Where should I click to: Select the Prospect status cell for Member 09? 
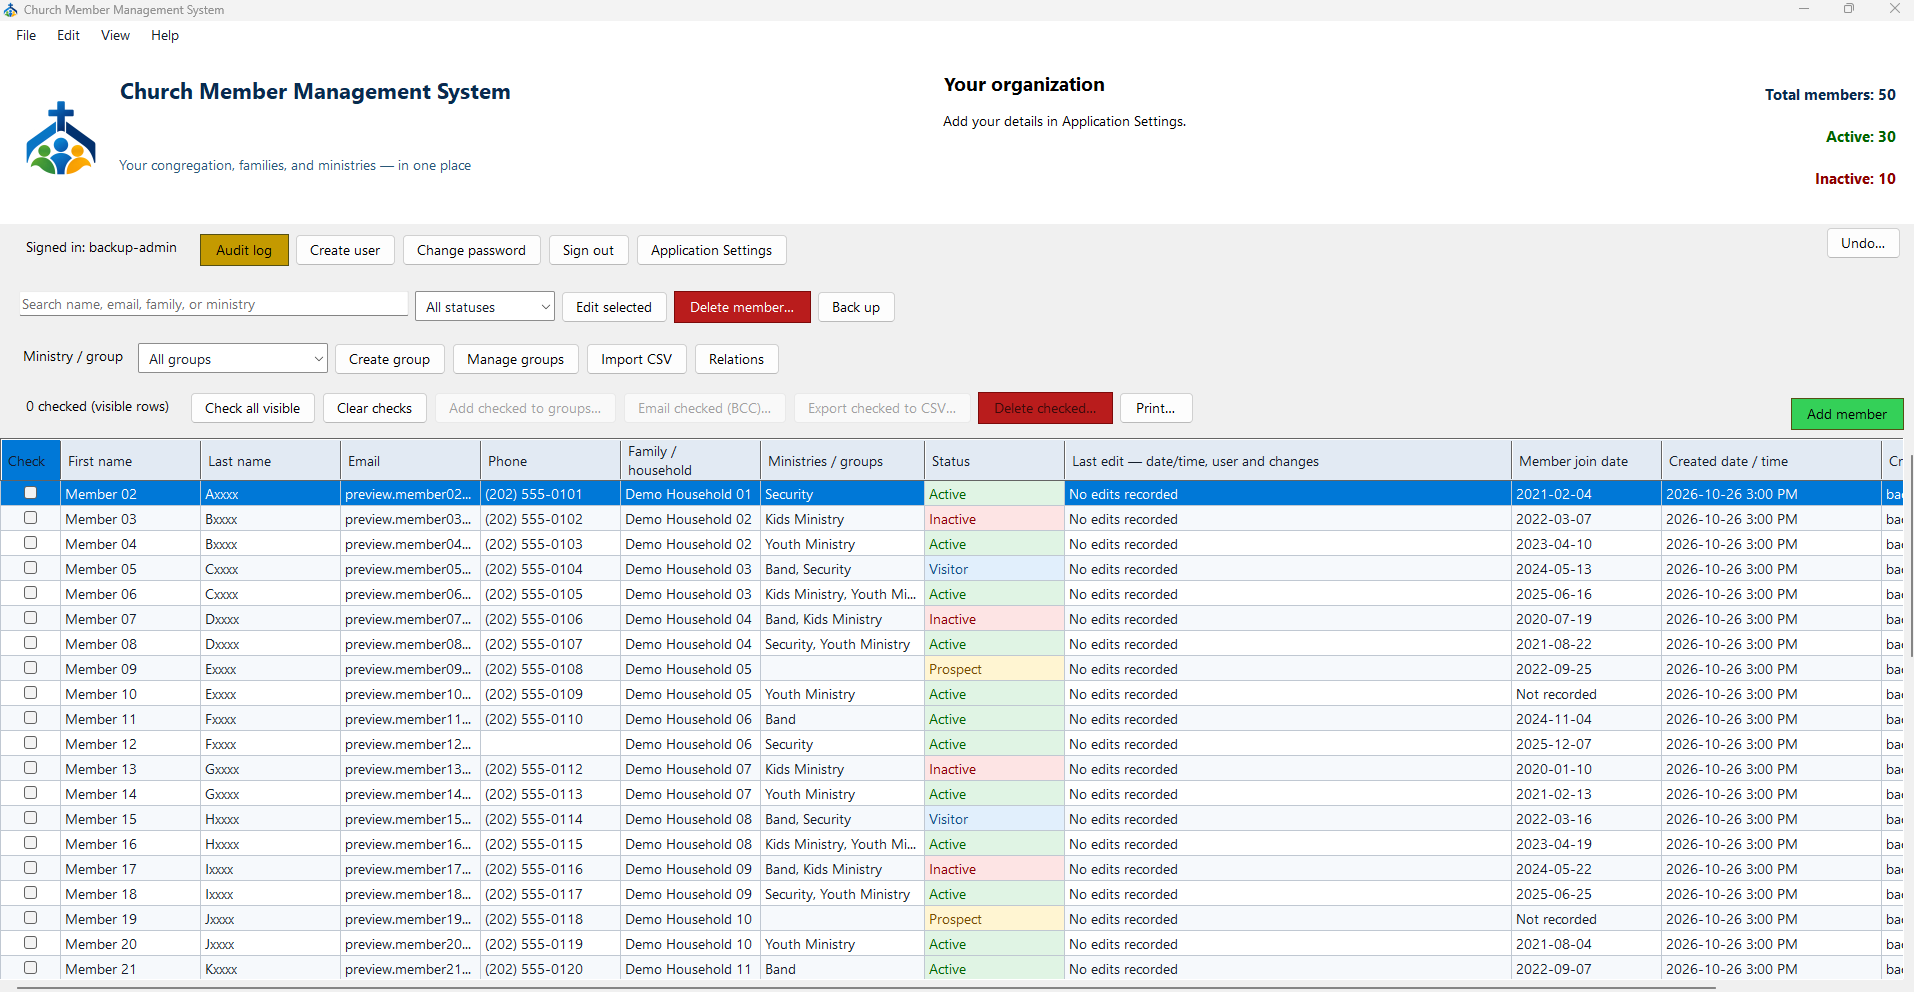pos(994,669)
